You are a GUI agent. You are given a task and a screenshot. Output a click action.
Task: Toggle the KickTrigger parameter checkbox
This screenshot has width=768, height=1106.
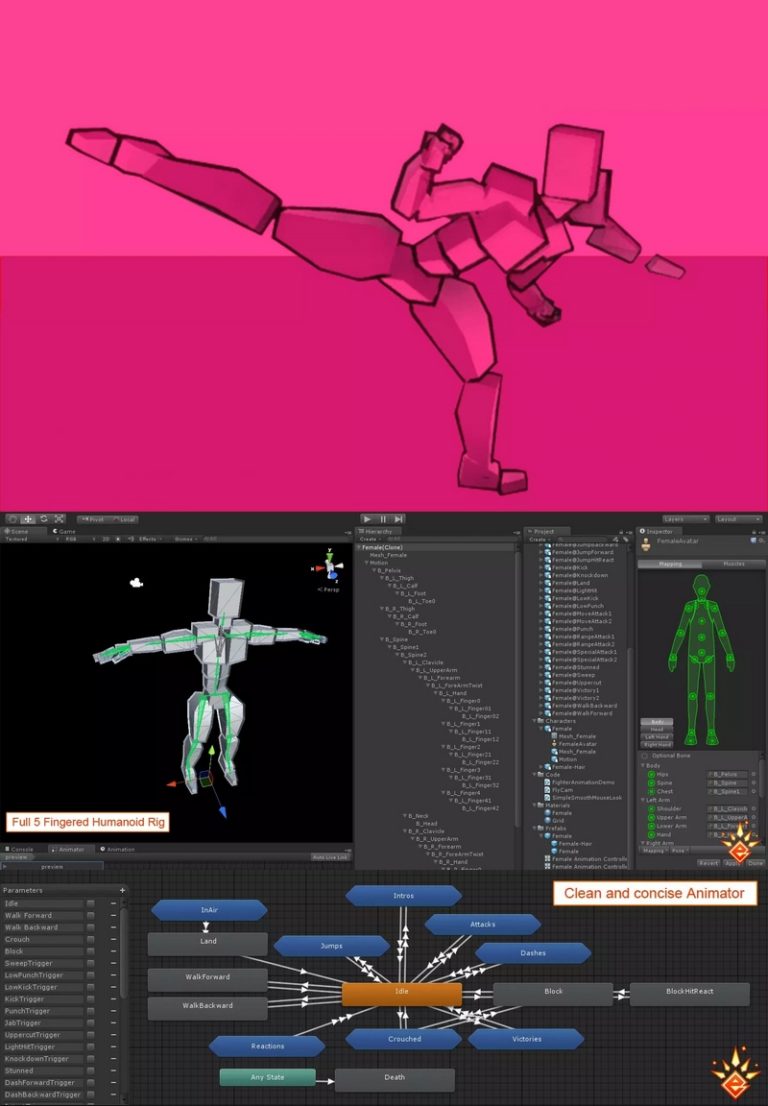pos(90,999)
